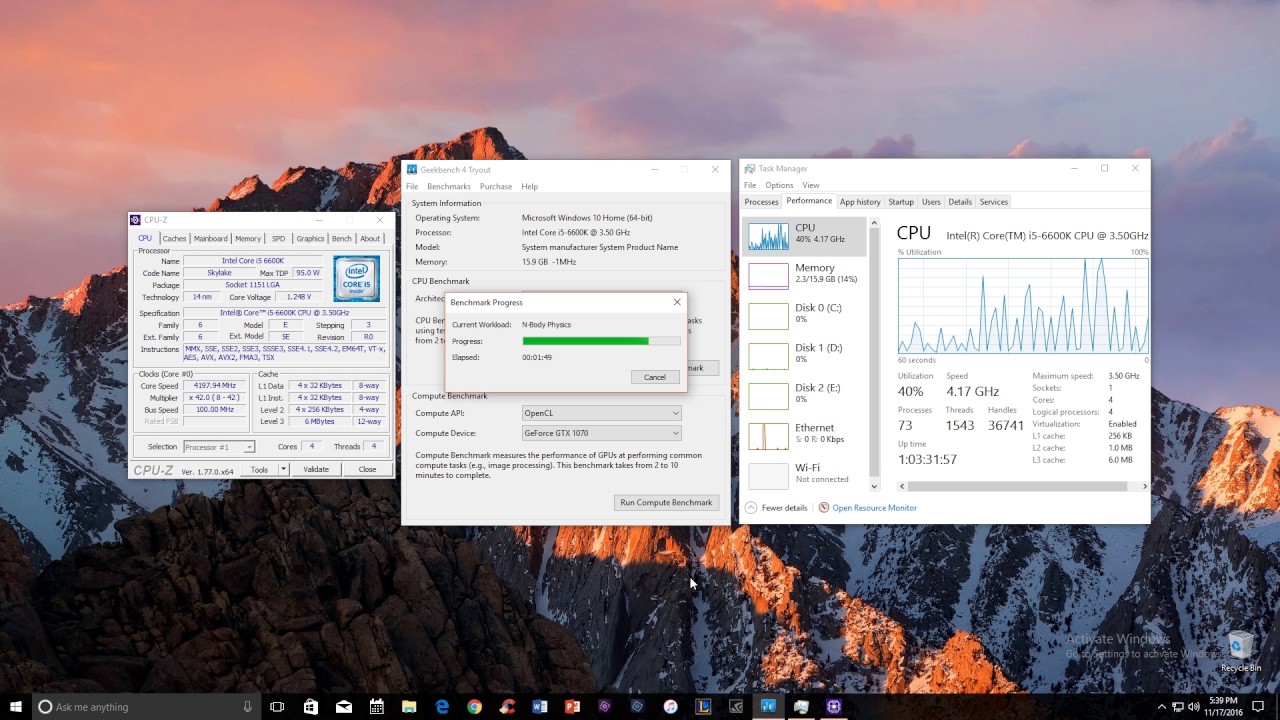Close the Benchmark Progress dialog
Screen dimensions: 1280x720
(x=677, y=302)
